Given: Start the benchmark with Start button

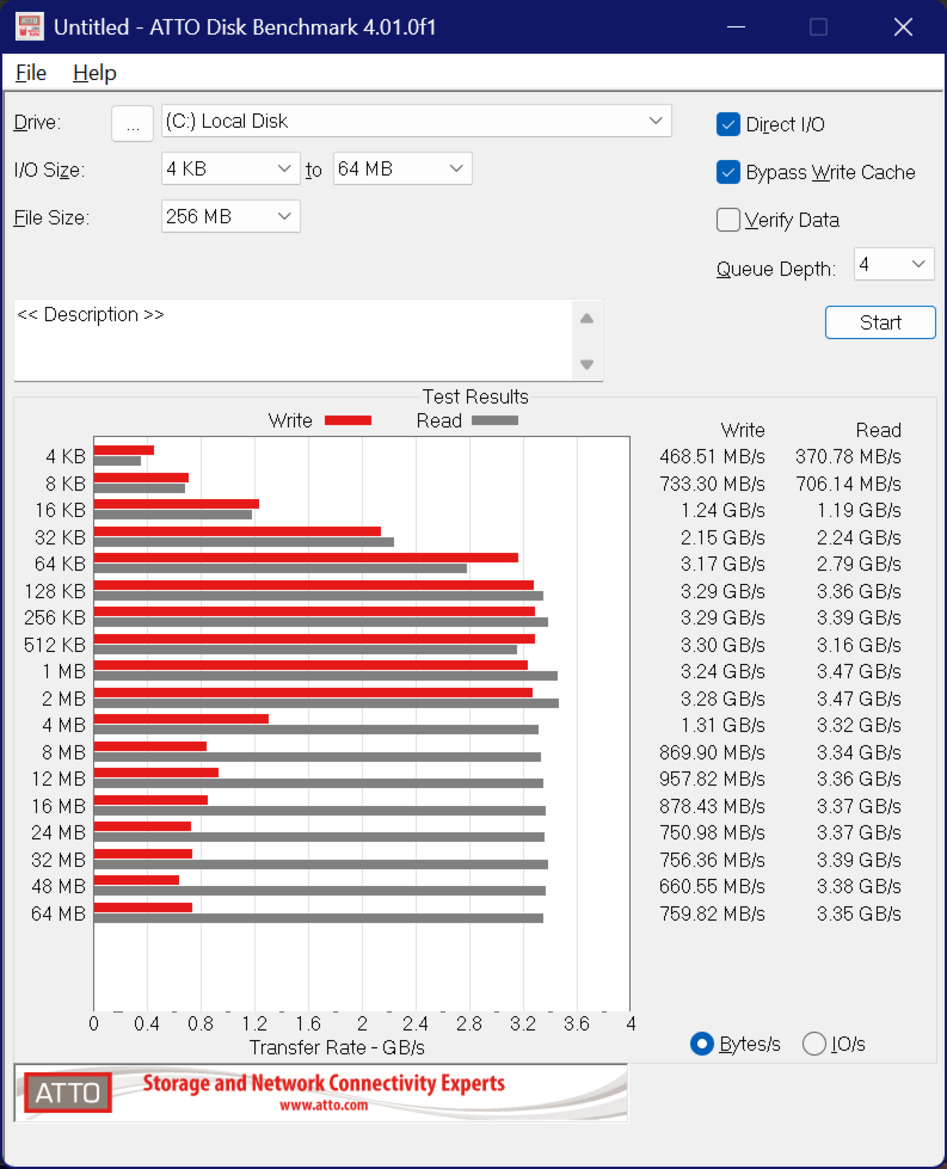Looking at the screenshot, I should coord(880,322).
